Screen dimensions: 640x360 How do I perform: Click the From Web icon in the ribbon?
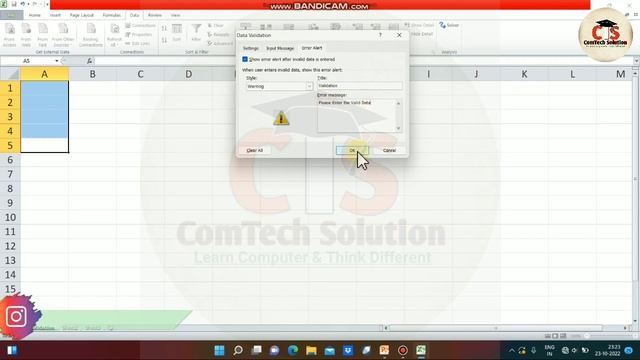pos(26,35)
